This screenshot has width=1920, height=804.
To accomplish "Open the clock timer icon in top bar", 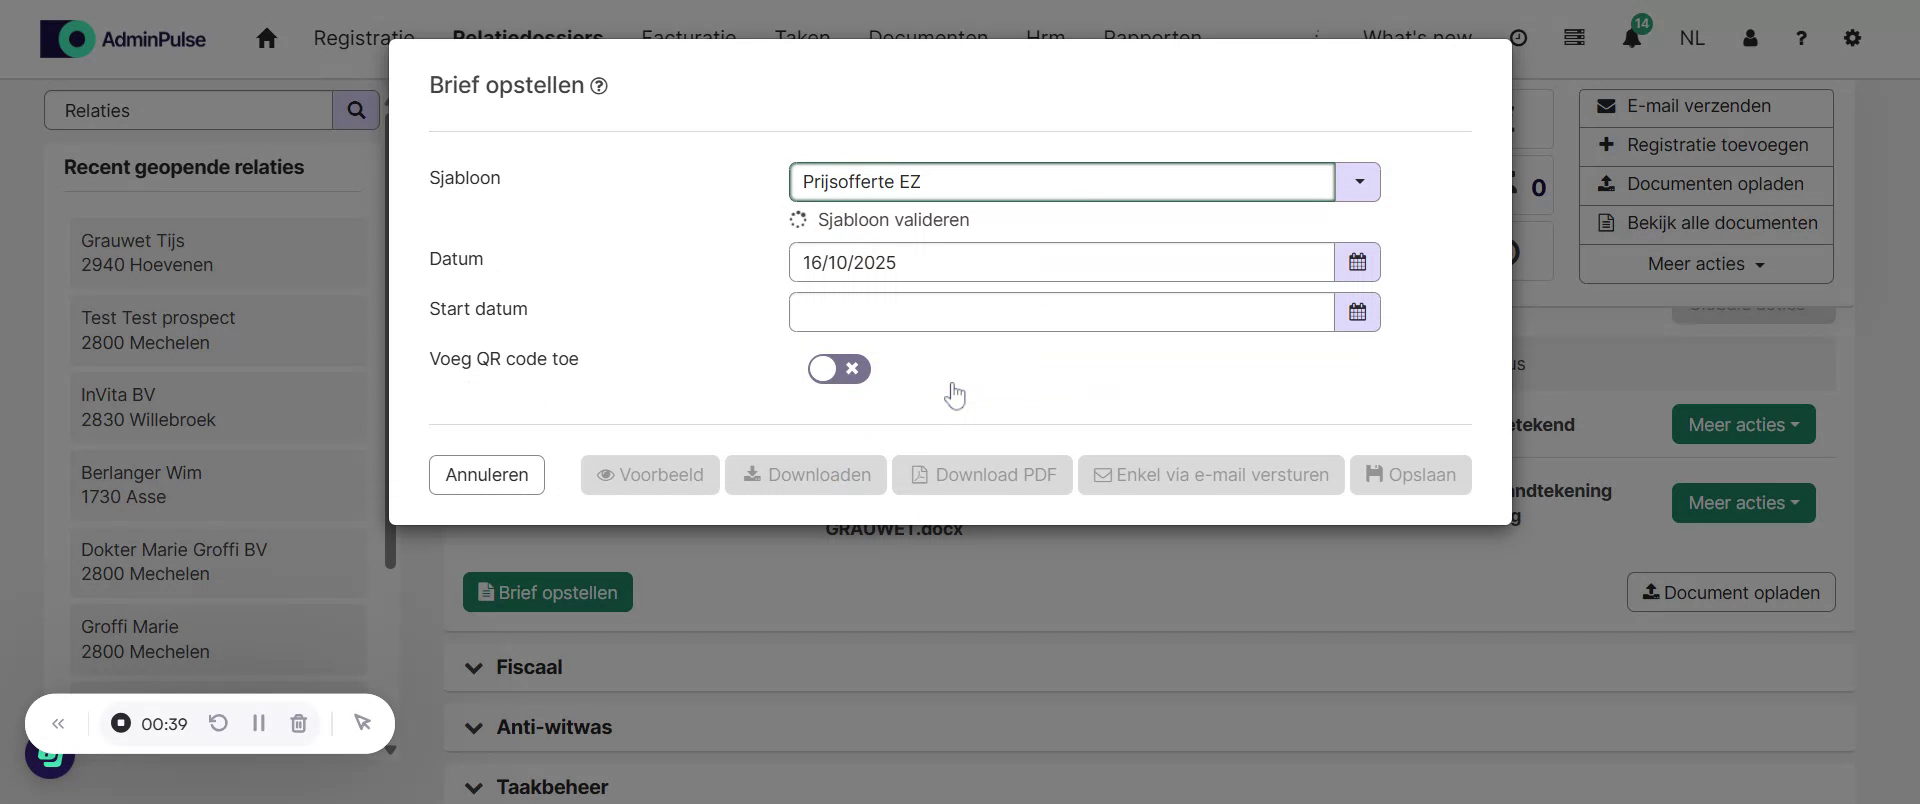I will point(1518,38).
